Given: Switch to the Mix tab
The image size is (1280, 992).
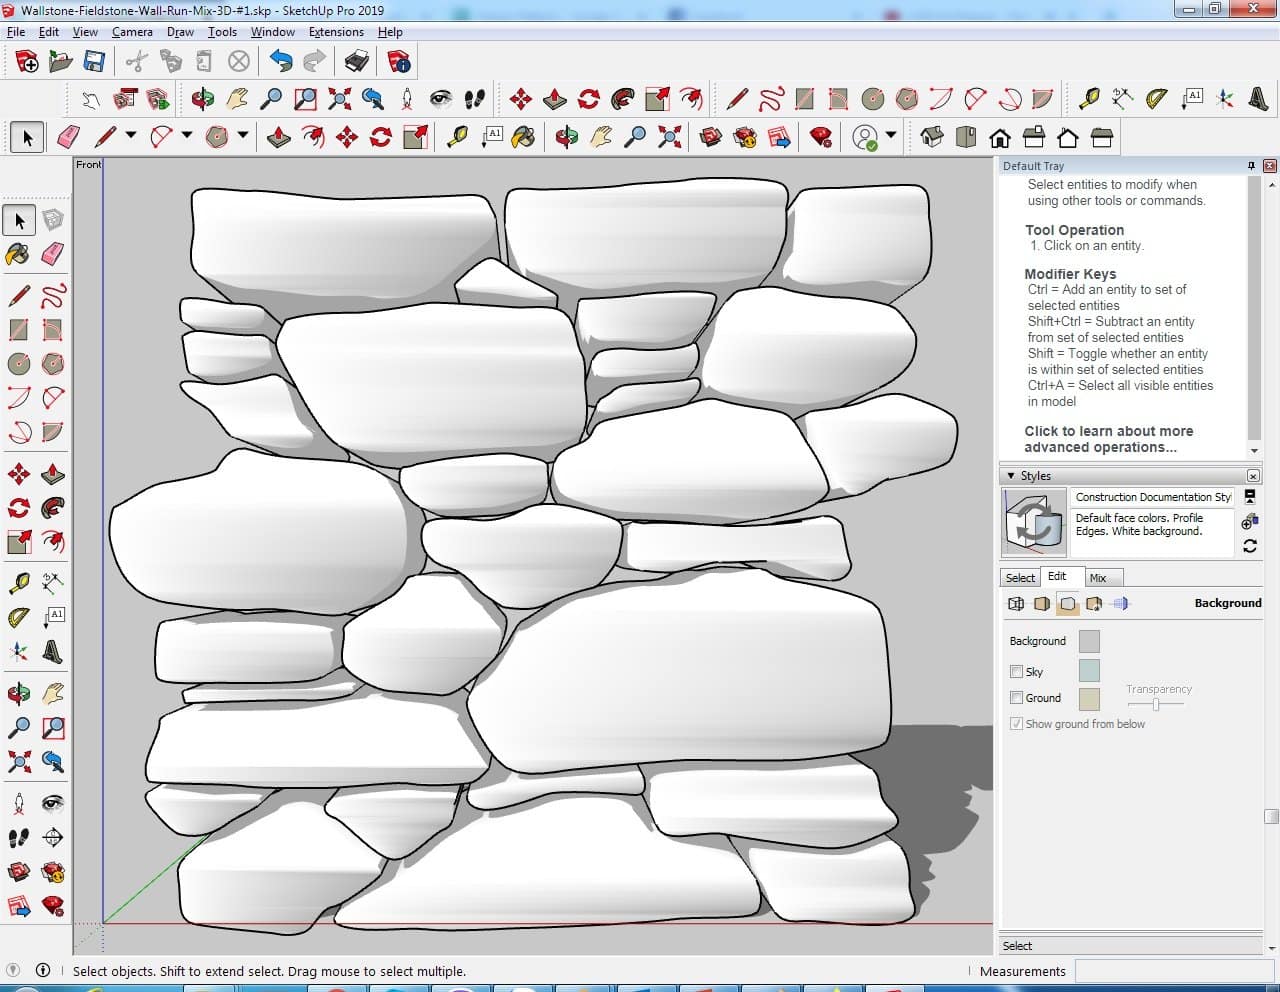Looking at the screenshot, I should (1098, 578).
